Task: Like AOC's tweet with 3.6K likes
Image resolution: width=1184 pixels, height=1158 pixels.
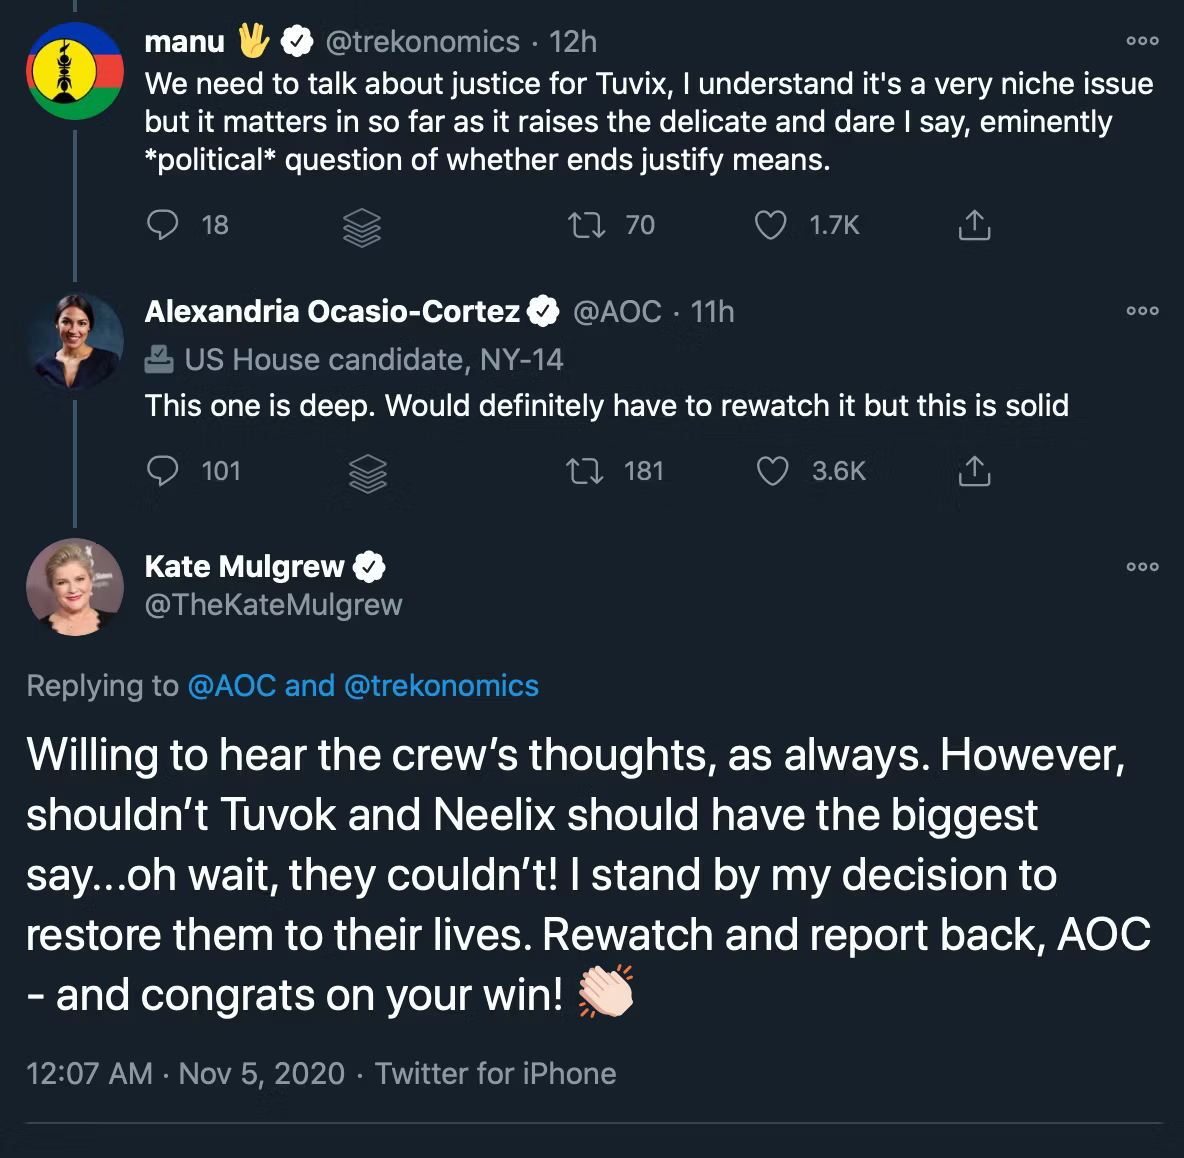Action: coord(771,471)
